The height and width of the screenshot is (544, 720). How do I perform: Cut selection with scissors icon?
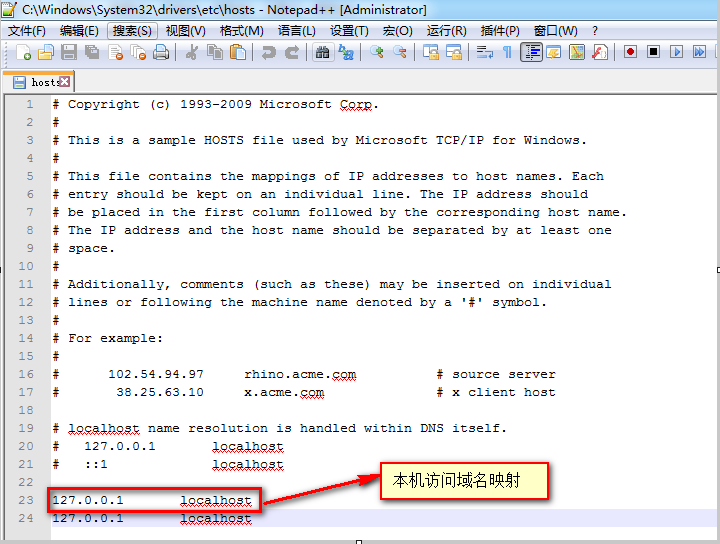tap(191, 52)
